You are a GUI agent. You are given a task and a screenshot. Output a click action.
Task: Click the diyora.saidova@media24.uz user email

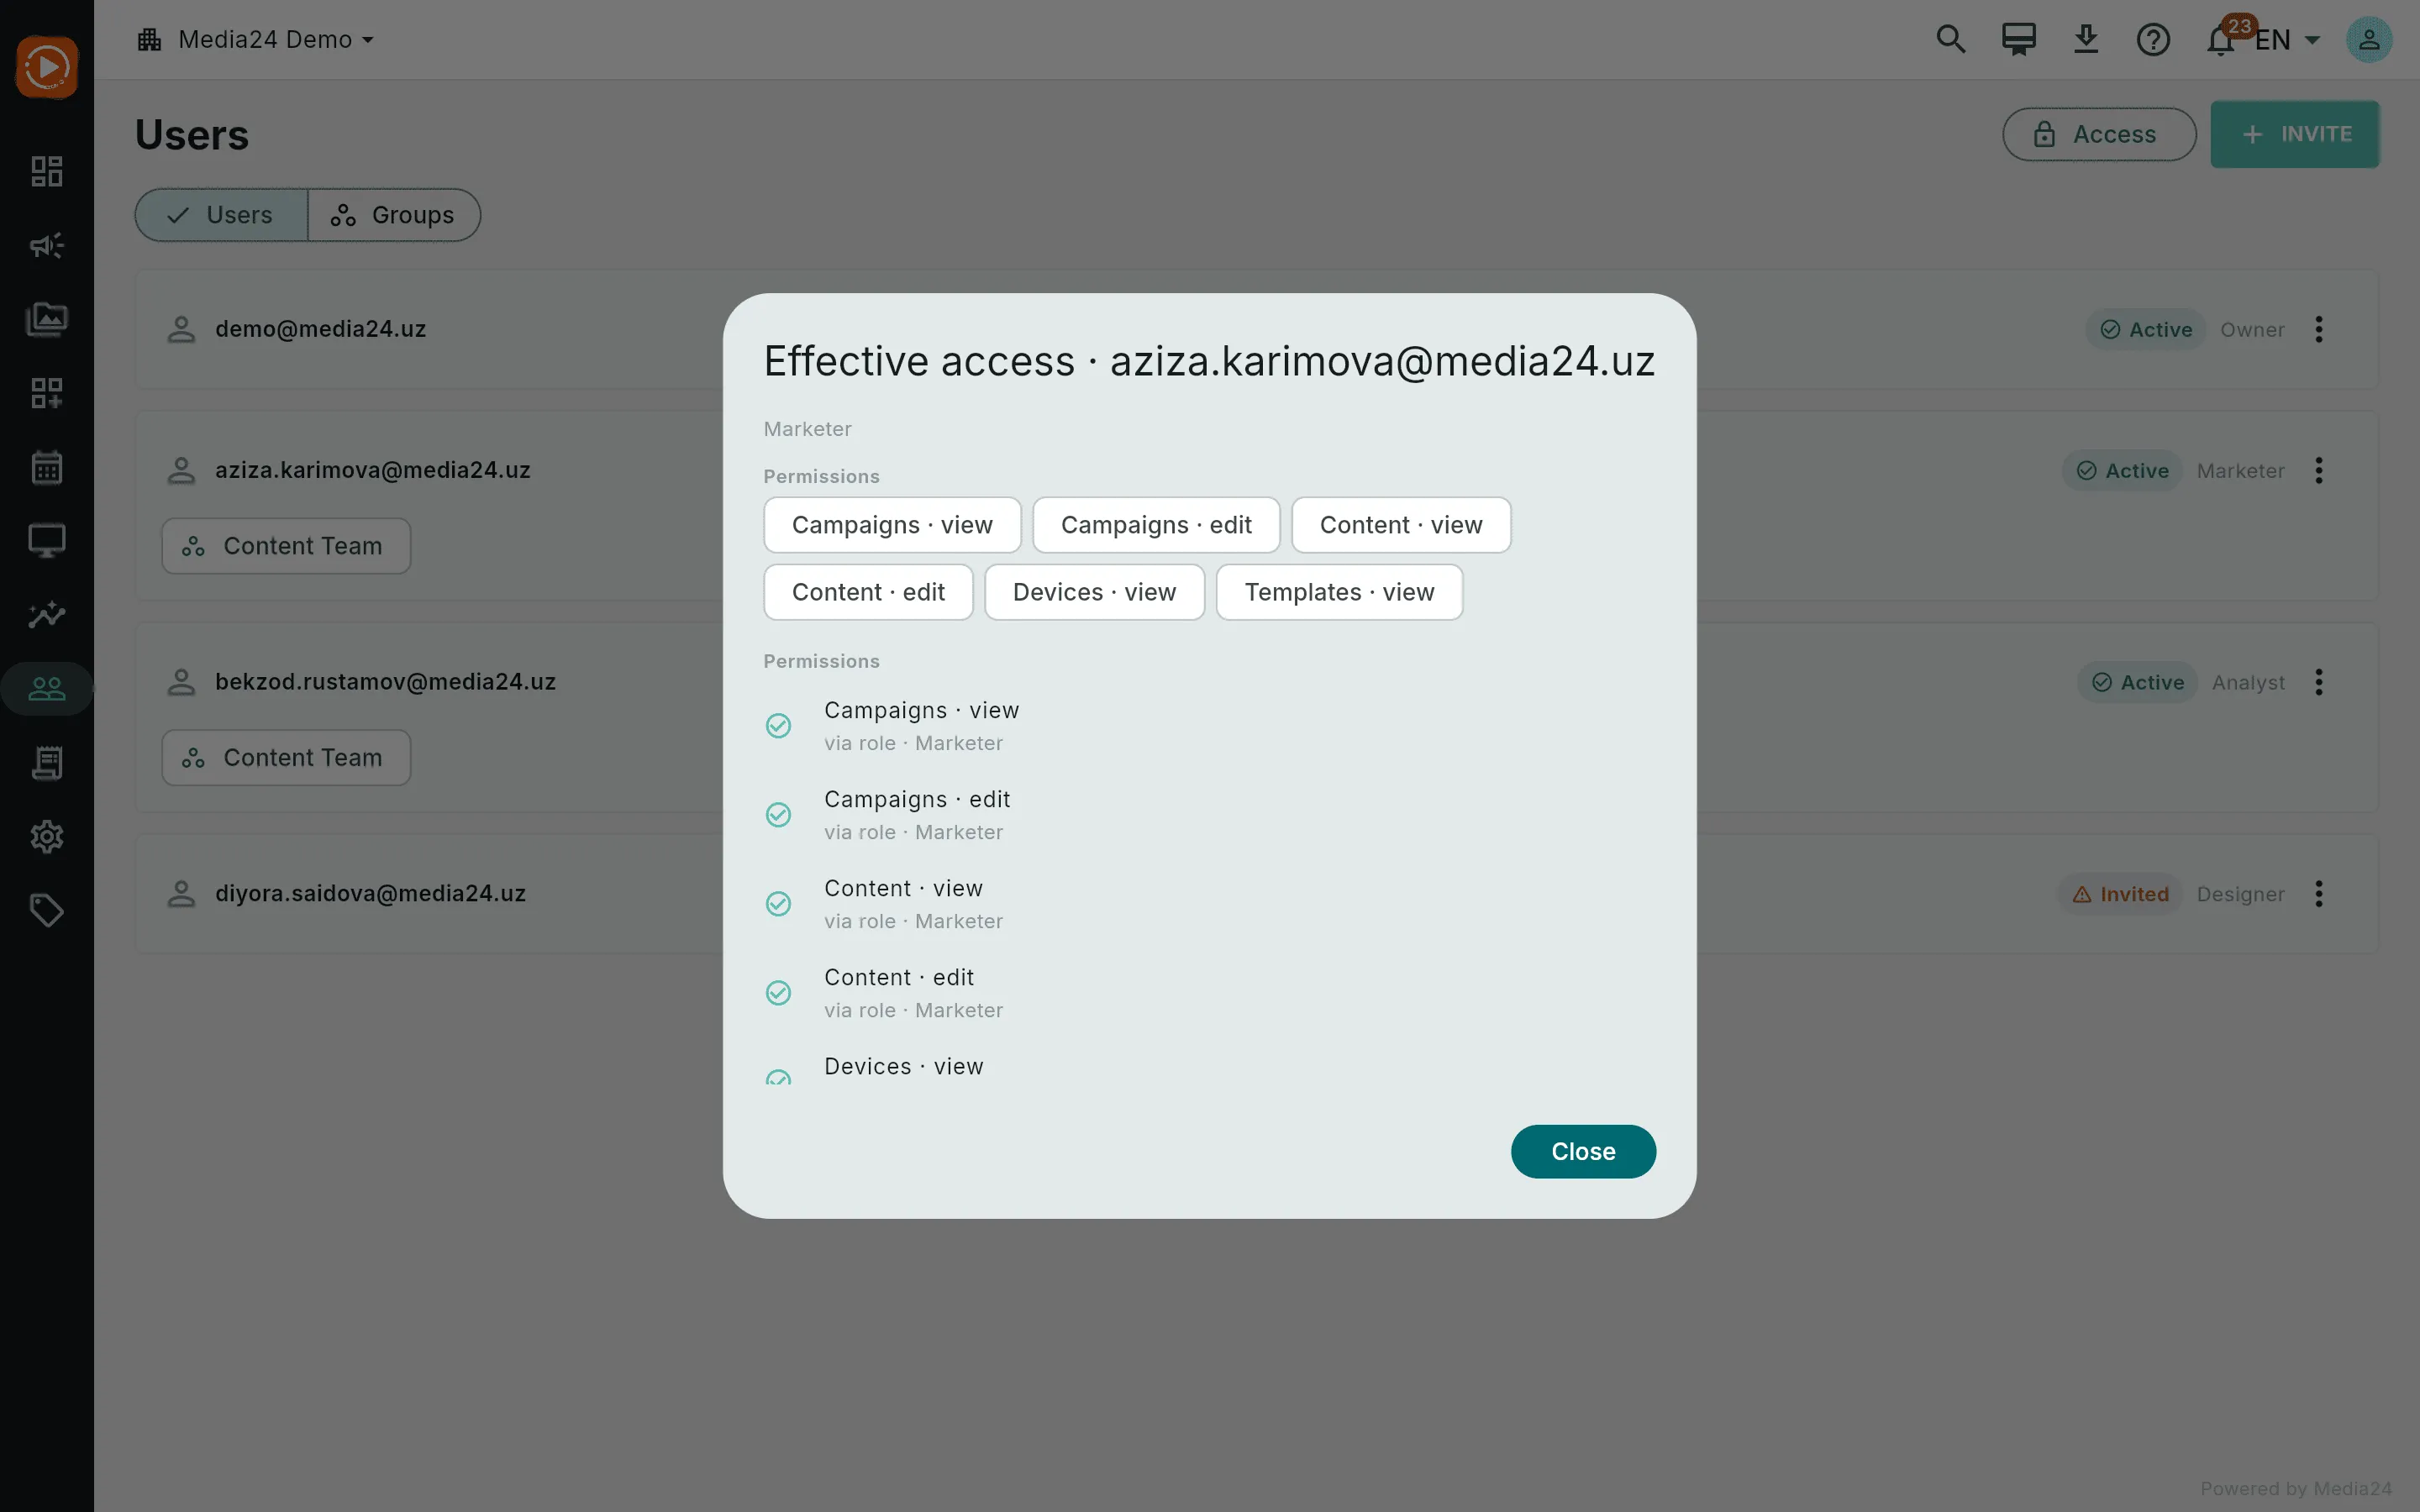coord(370,893)
